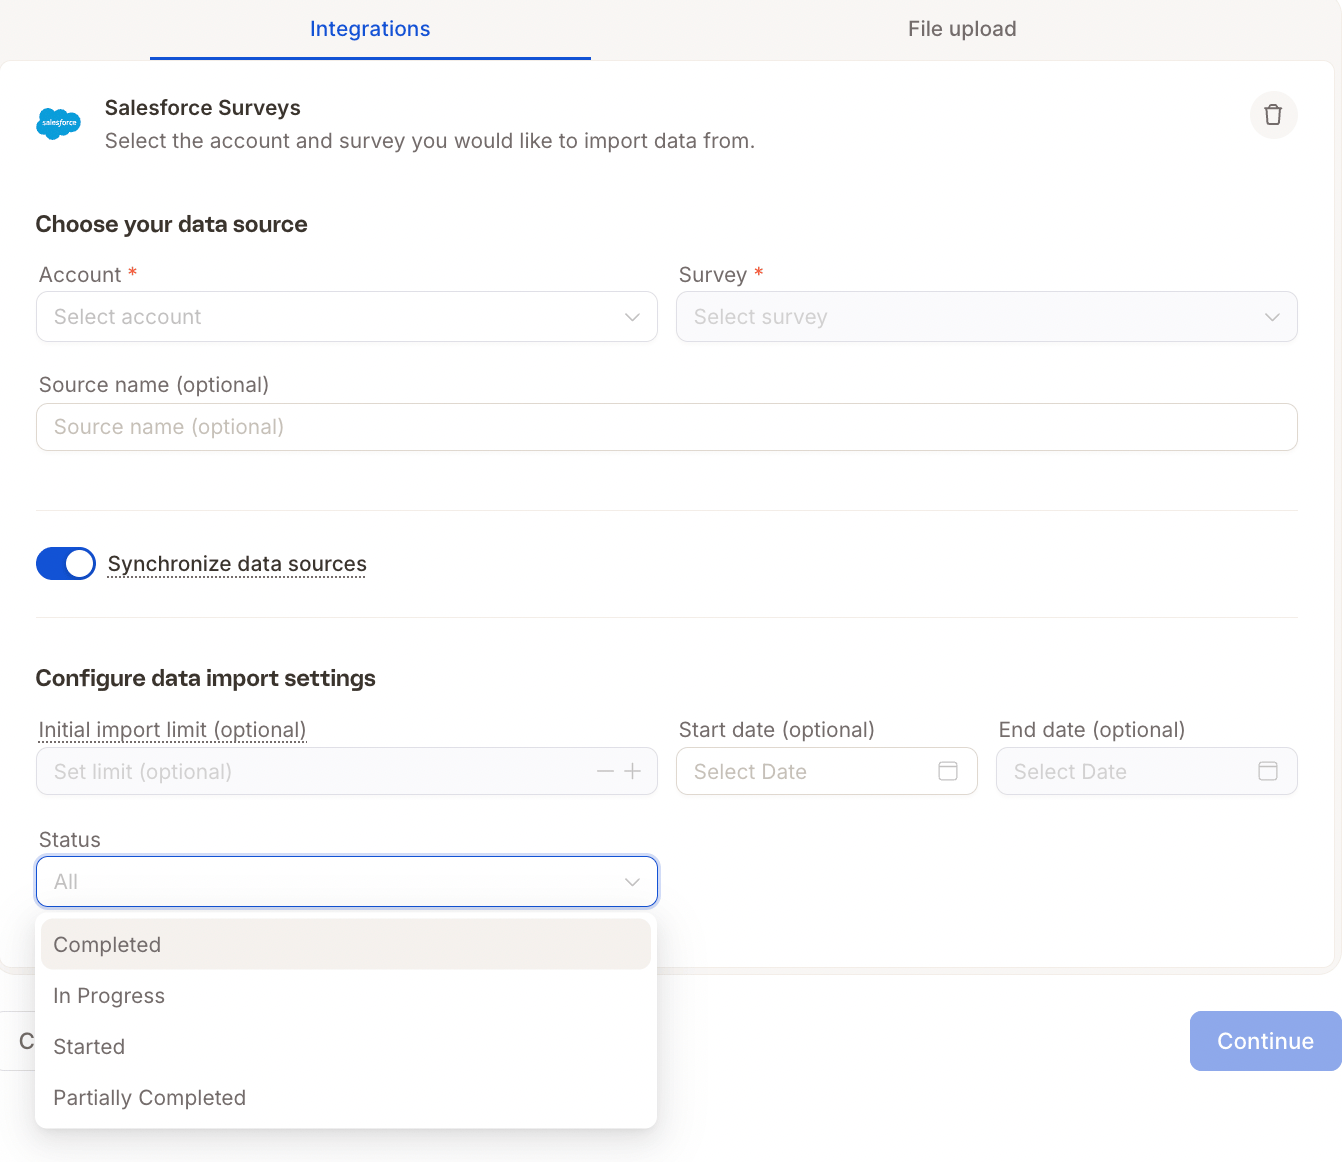
Task: Click the plus icon in import limit
Action: (633, 771)
